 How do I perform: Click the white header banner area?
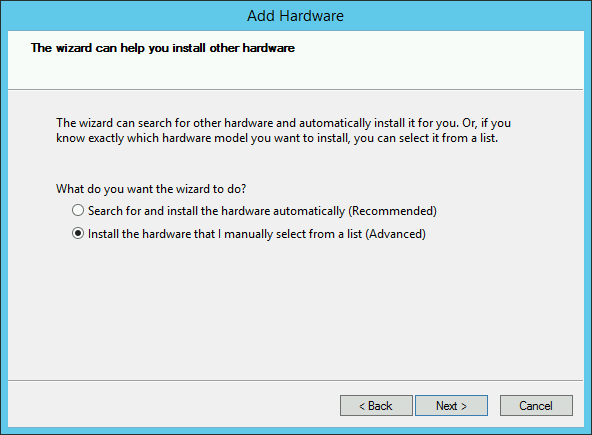click(x=296, y=60)
